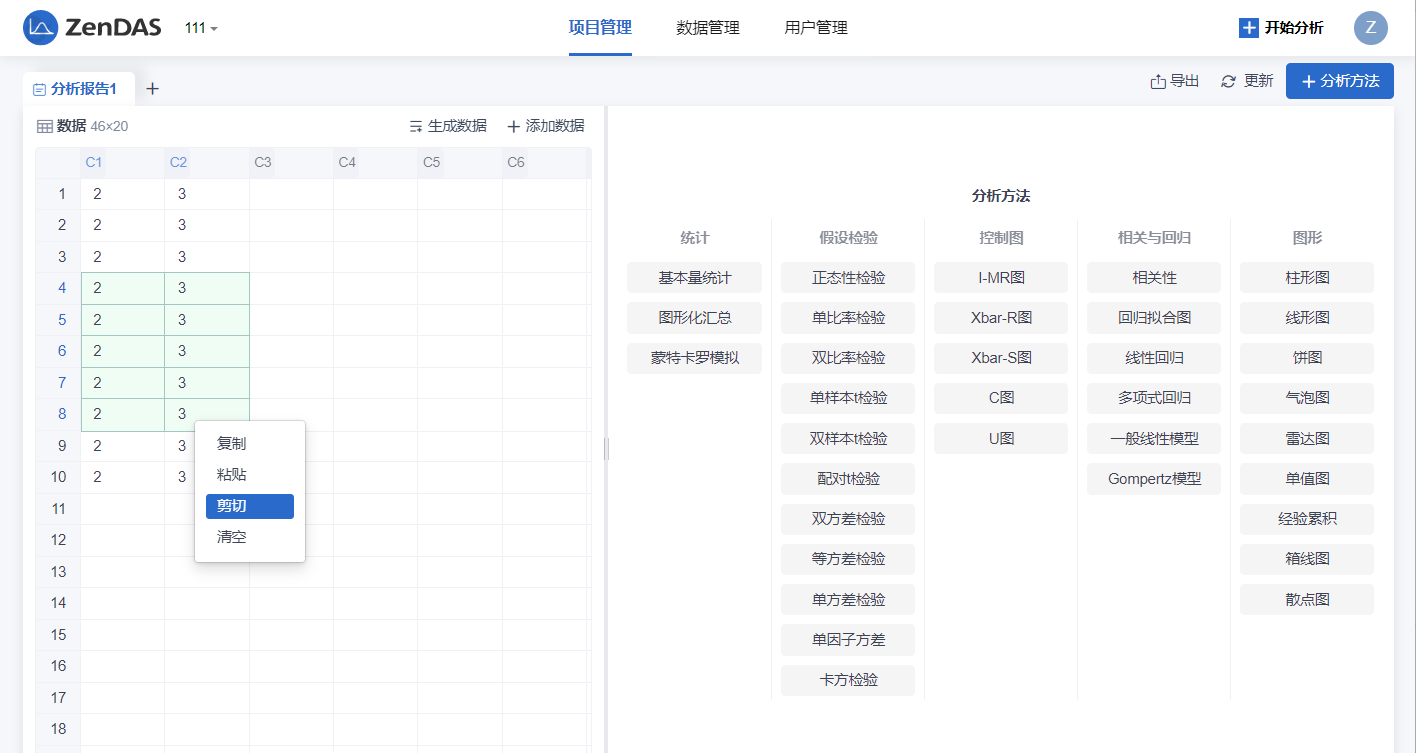Select 单比率检验 test
Viewport: 1416px width, 753px height.
(x=848, y=318)
